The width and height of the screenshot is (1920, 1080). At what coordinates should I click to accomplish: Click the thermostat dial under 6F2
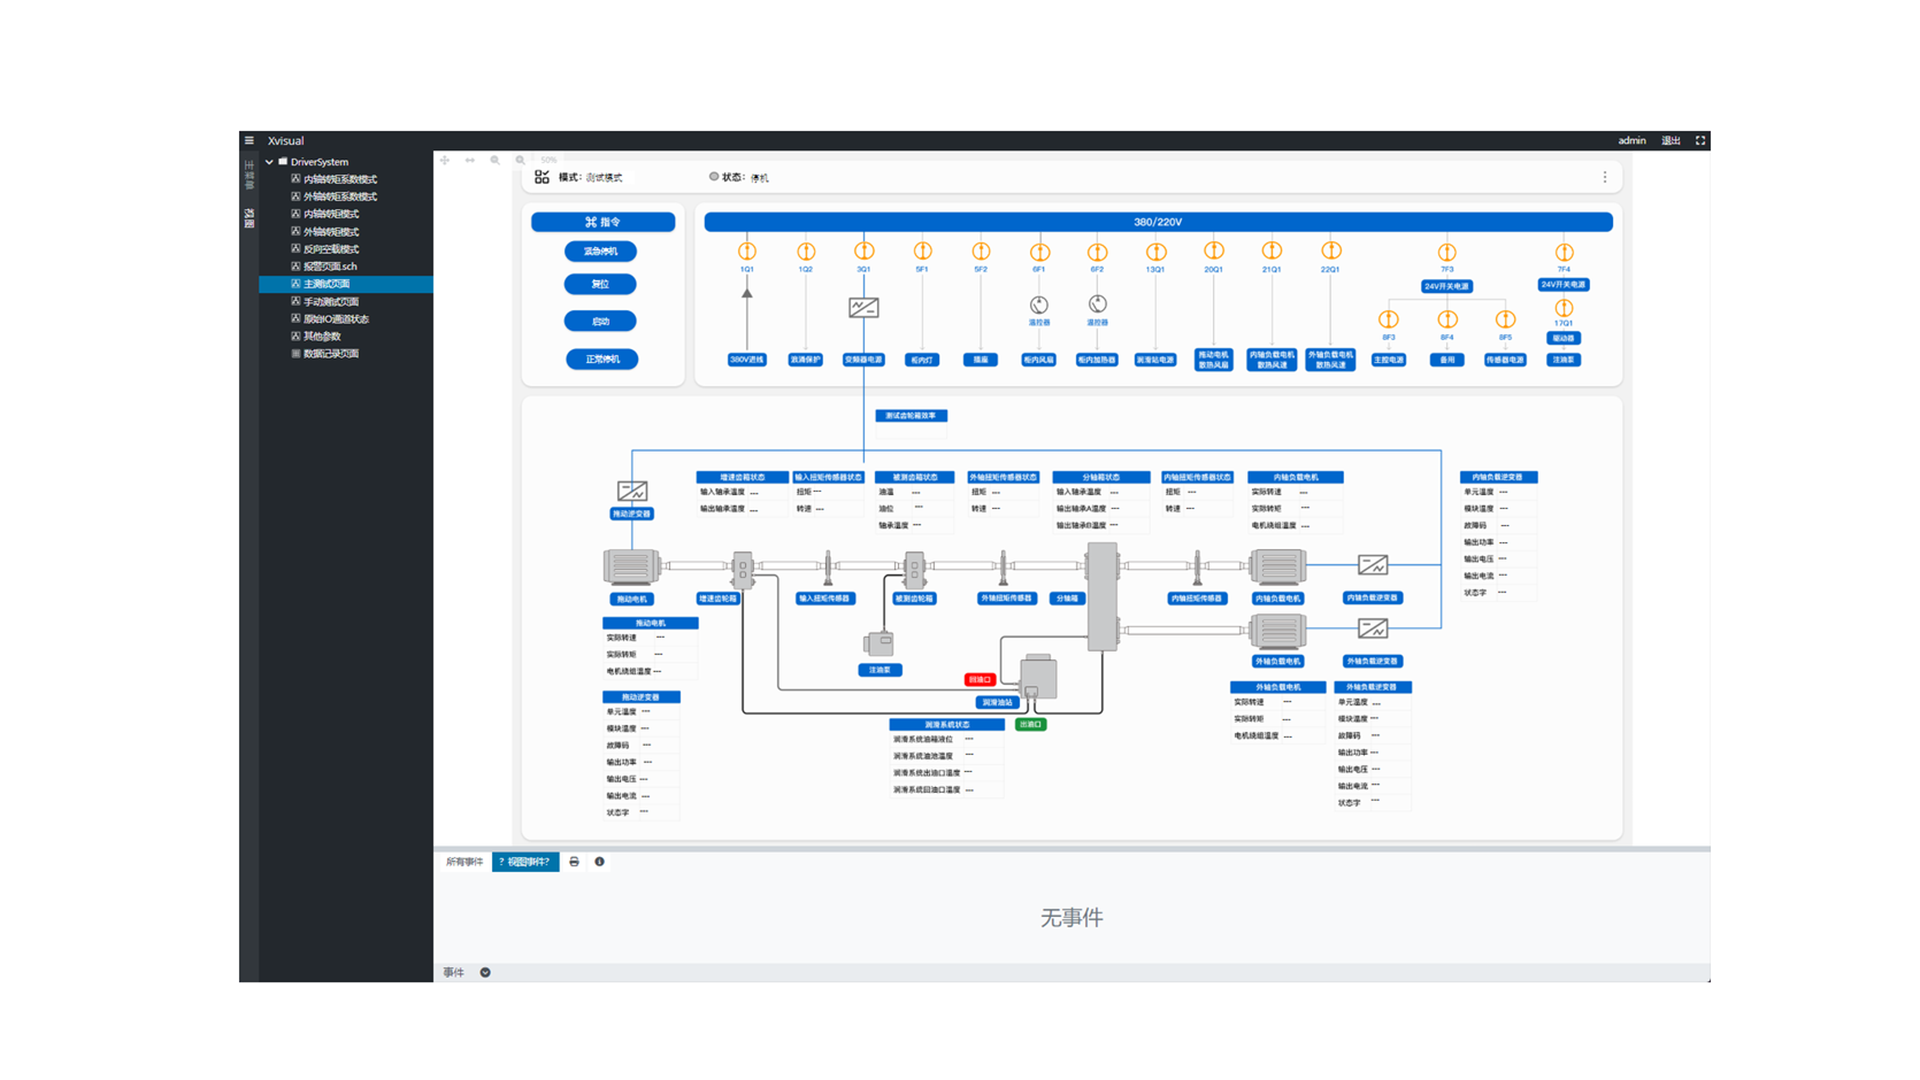click(x=1098, y=304)
